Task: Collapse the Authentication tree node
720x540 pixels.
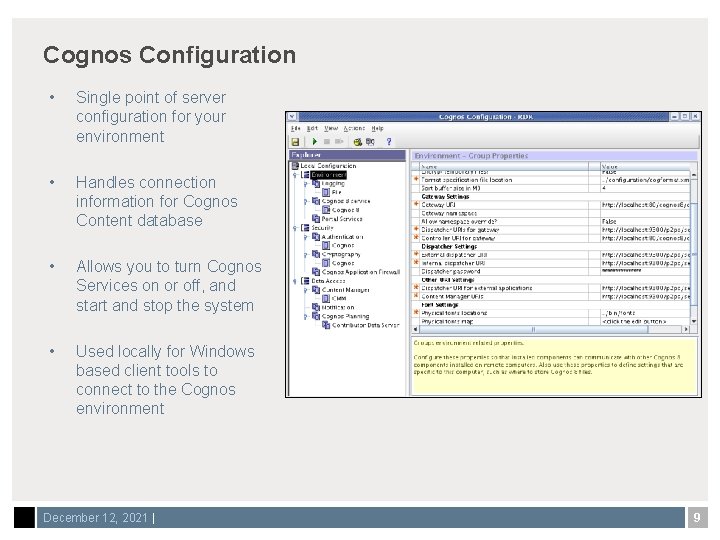Action: pos(306,237)
